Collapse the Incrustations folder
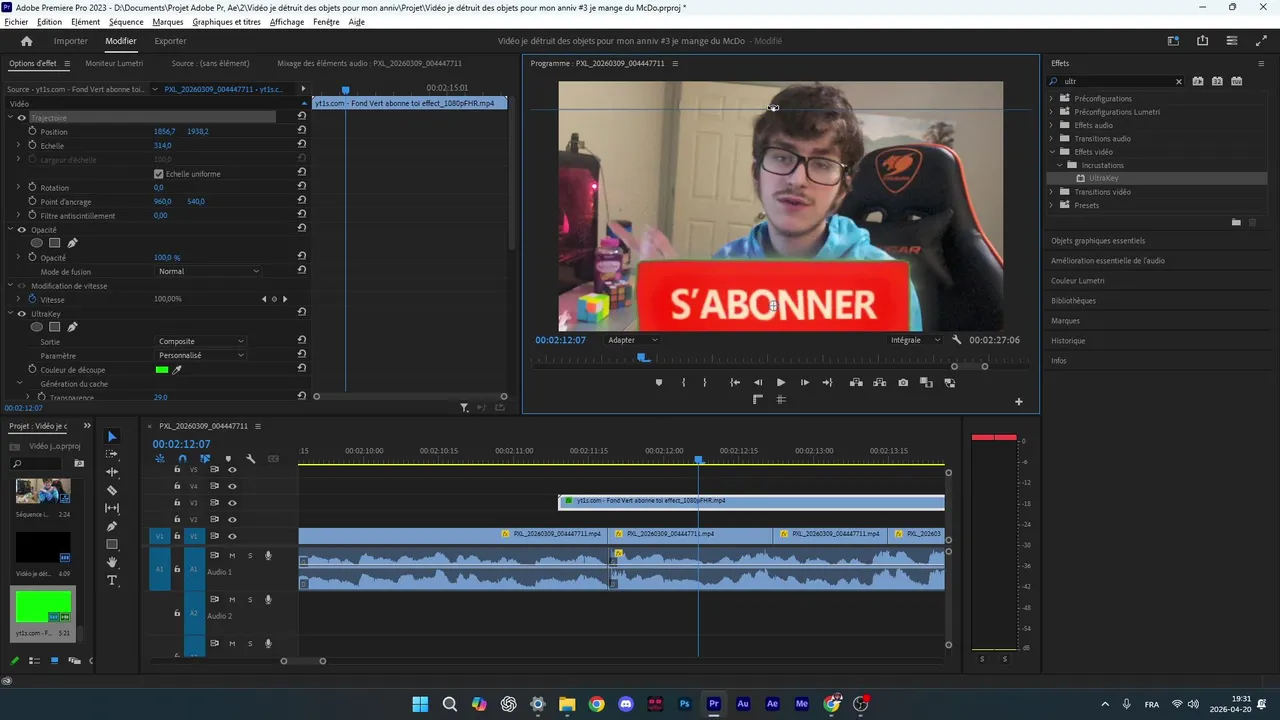Screen dimensions: 1280x720 pyautogui.click(x=1060, y=165)
